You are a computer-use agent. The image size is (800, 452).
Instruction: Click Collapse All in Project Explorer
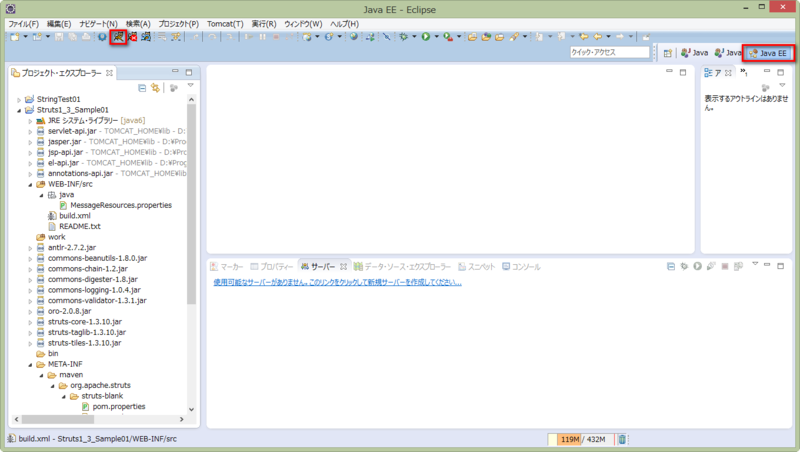142,88
